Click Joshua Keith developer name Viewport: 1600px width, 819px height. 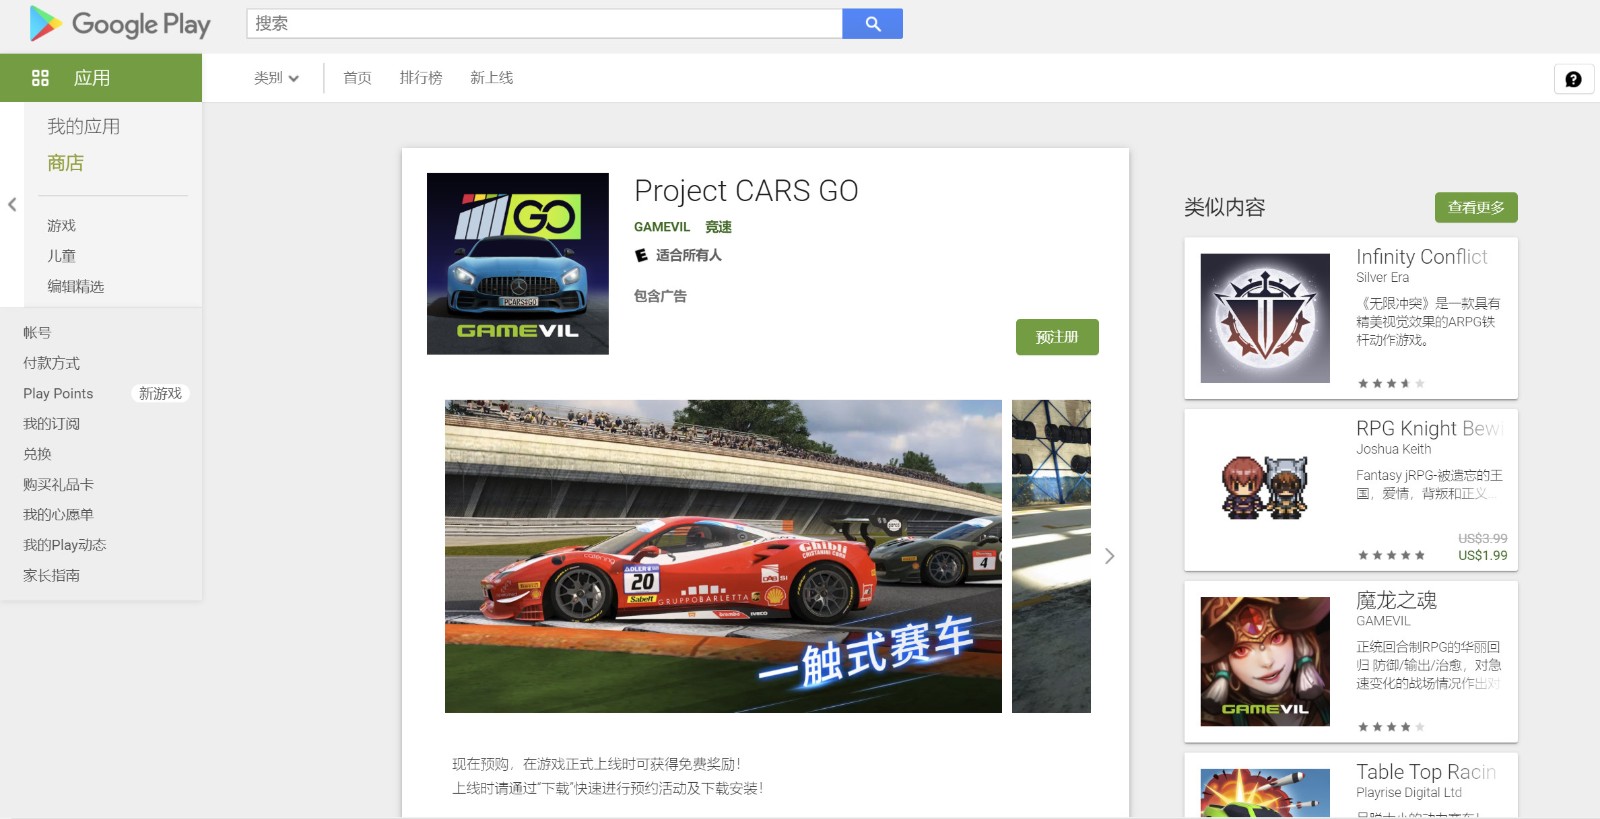click(1393, 450)
